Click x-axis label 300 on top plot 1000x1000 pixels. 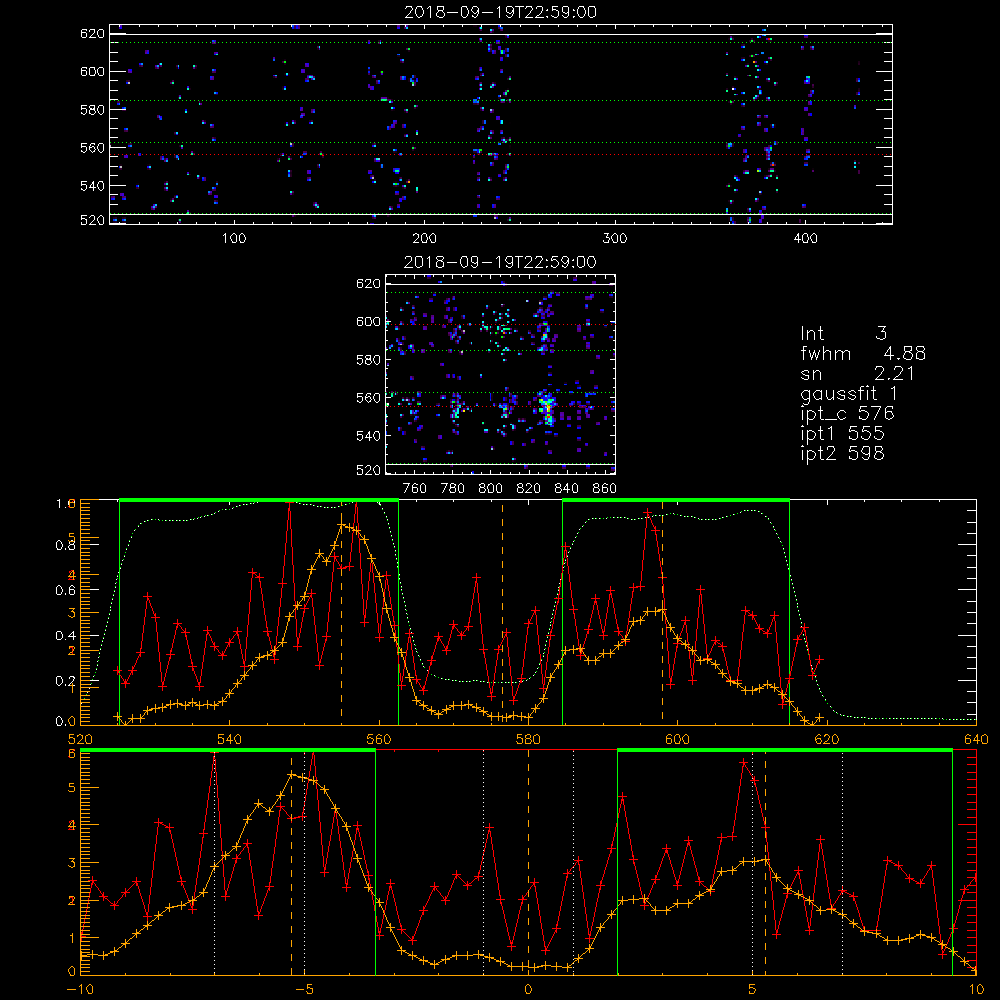[x=615, y=239]
